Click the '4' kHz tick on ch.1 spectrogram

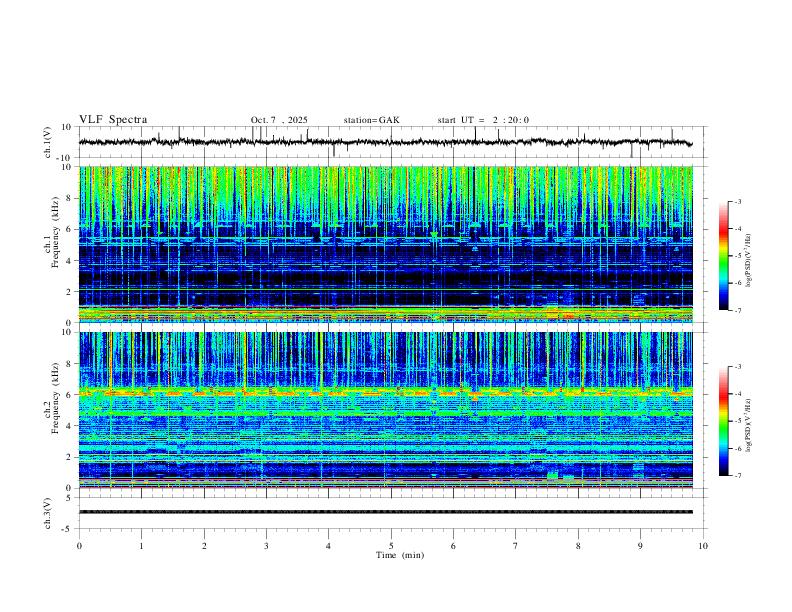click(70, 261)
